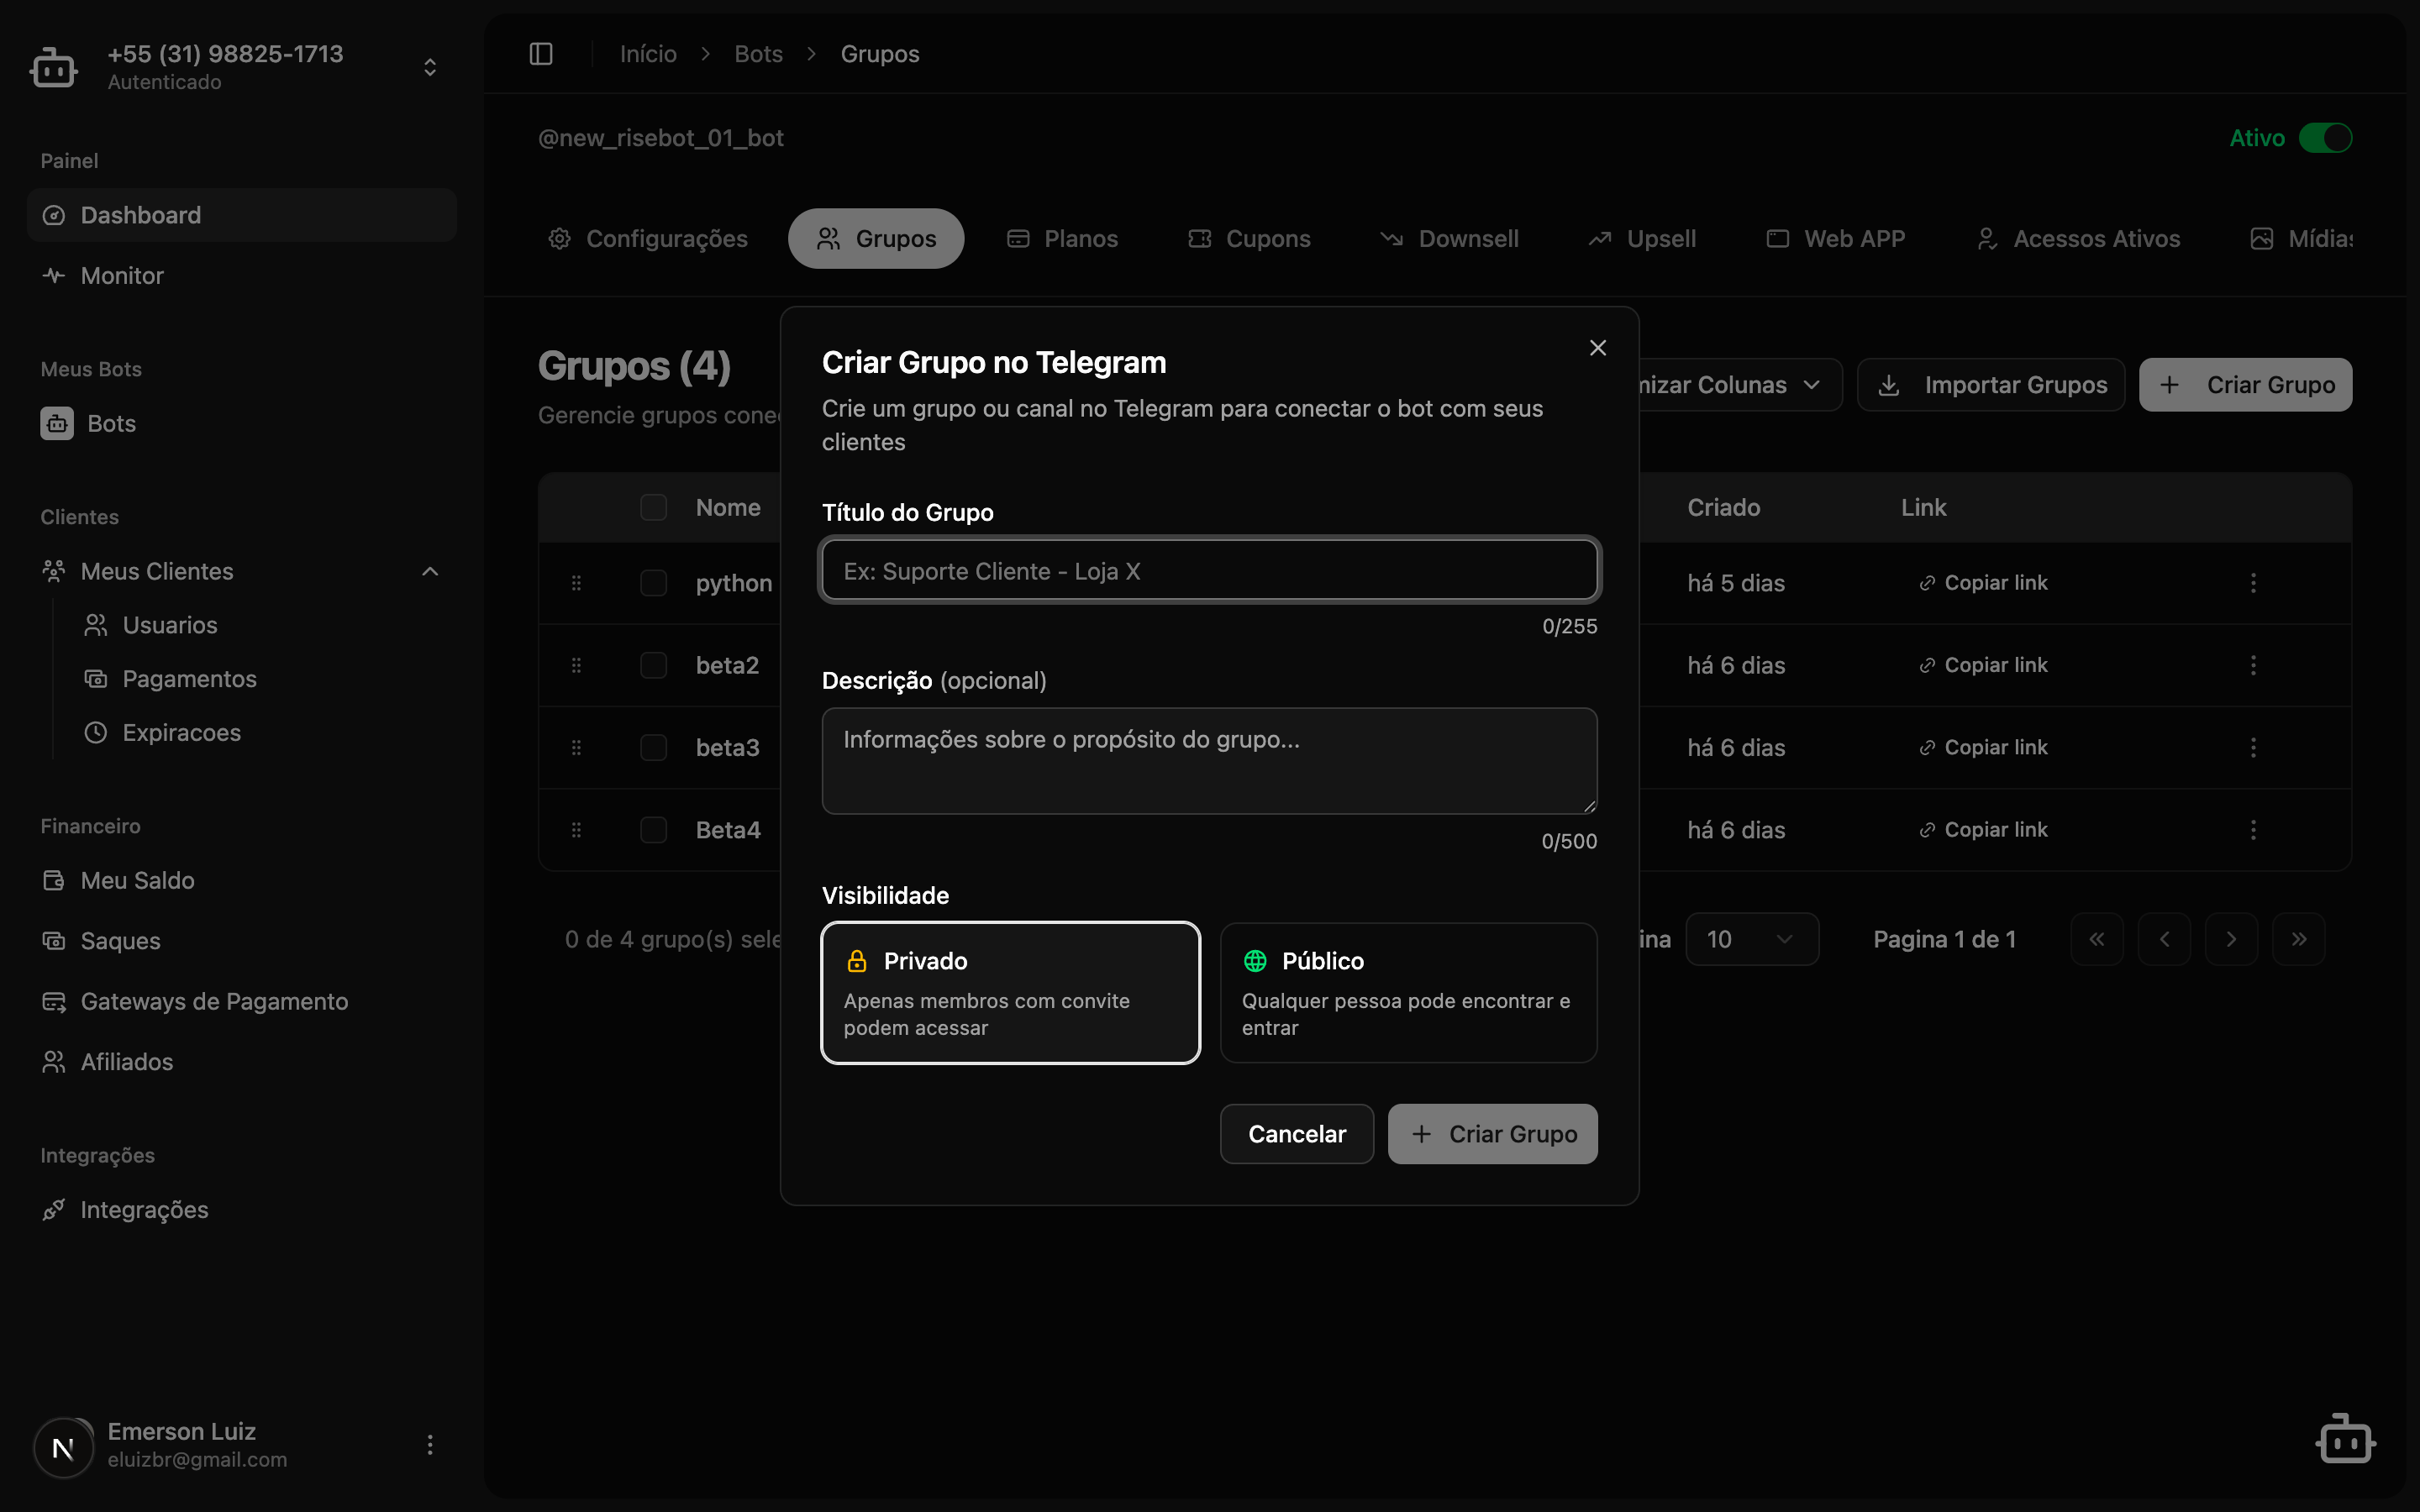Switch to Web APP tab
This screenshot has width=2420, height=1512.
pyautogui.click(x=1835, y=239)
